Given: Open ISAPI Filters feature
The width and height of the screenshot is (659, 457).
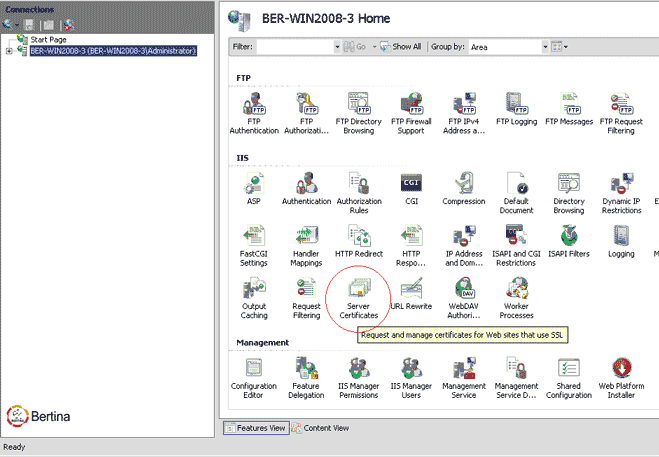Looking at the screenshot, I should coord(569,241).
